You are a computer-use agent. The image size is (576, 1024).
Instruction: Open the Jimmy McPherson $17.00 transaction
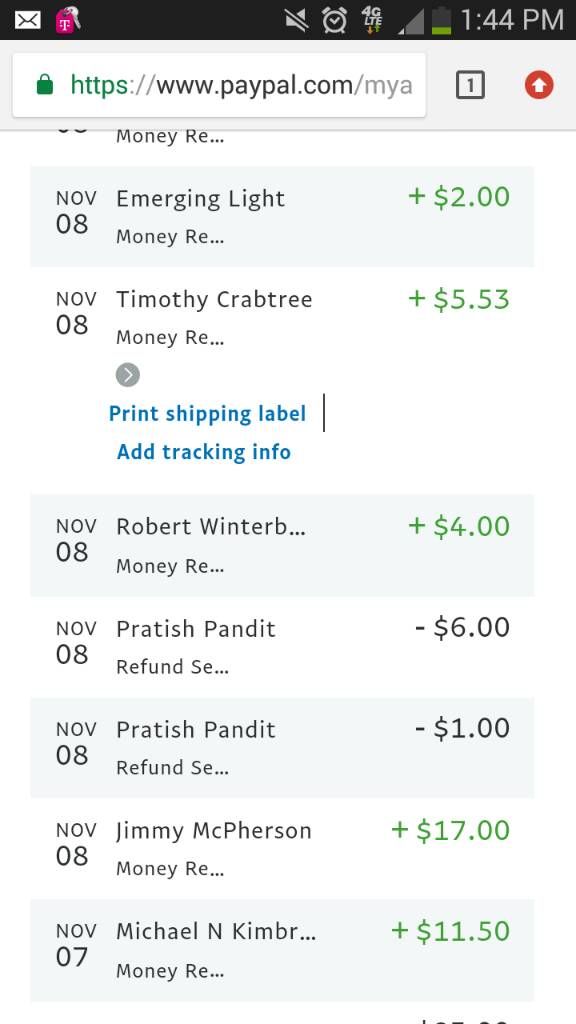coord(282,848)
